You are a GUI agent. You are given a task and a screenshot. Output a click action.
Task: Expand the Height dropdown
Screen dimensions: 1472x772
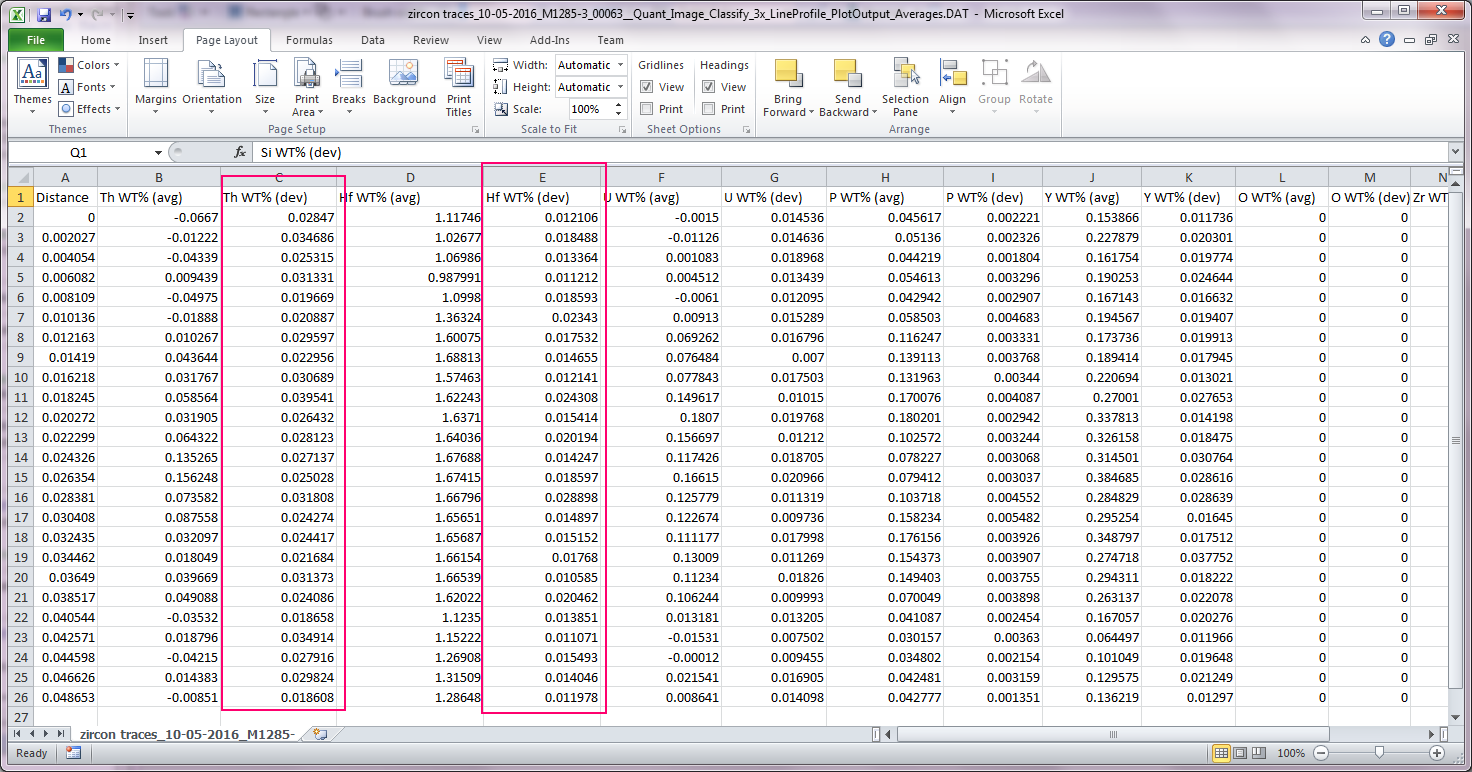tap(620, 87)
